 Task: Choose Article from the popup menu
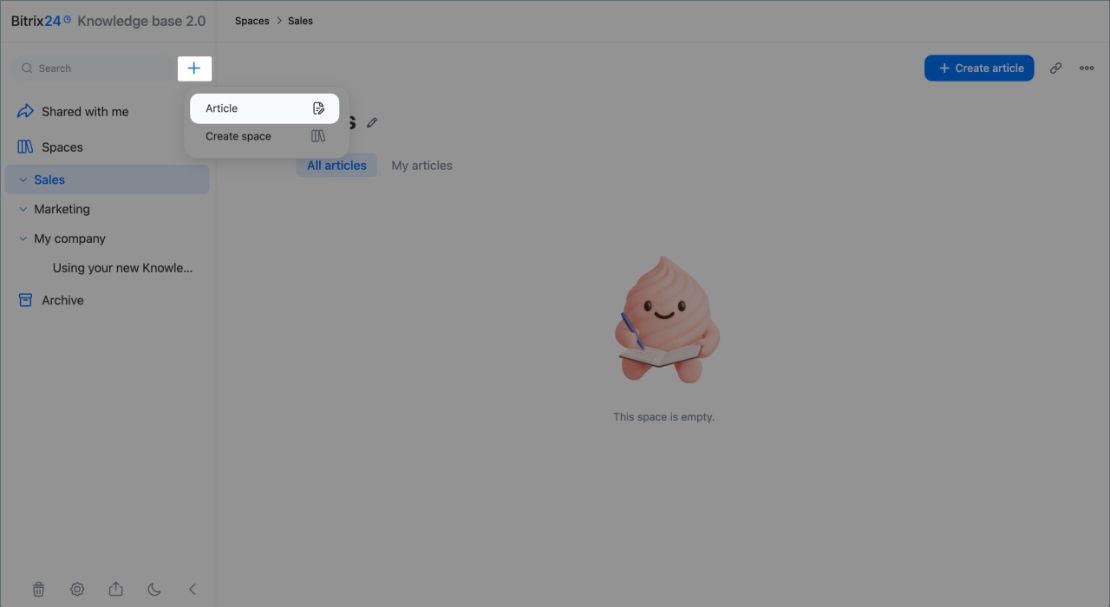(264, 108)
